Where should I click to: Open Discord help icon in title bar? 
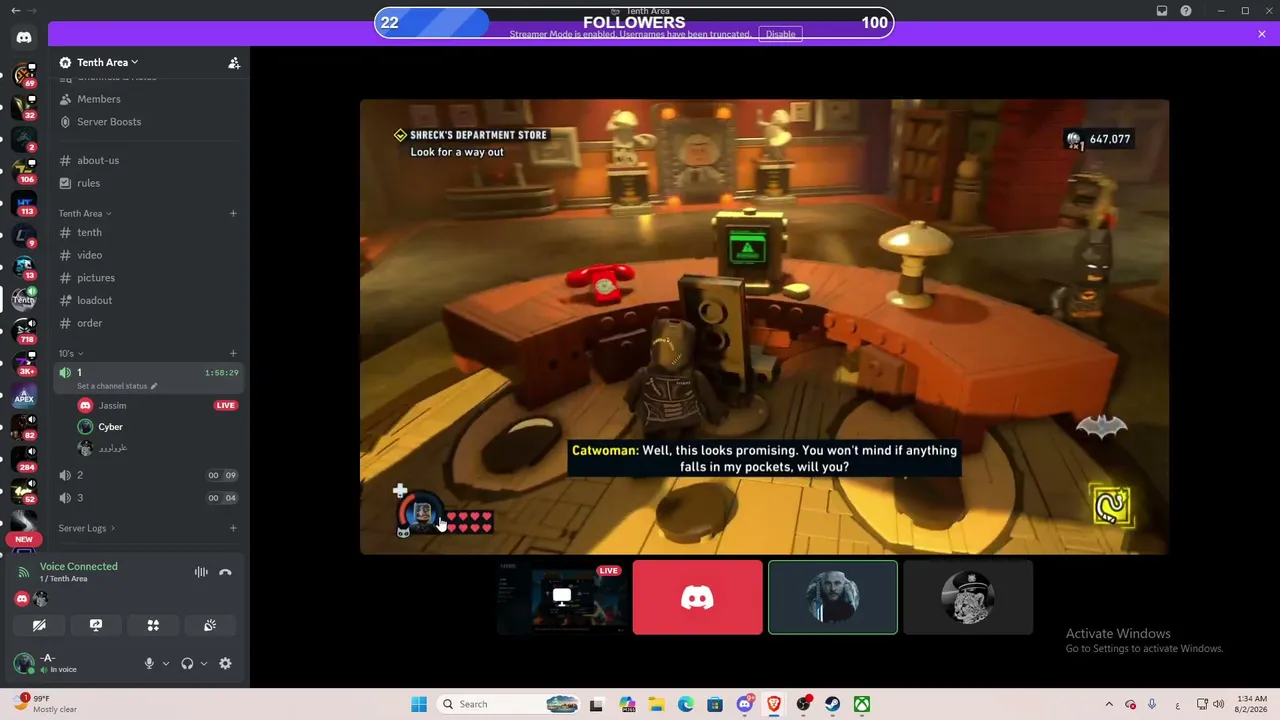tap(1186, 11)
